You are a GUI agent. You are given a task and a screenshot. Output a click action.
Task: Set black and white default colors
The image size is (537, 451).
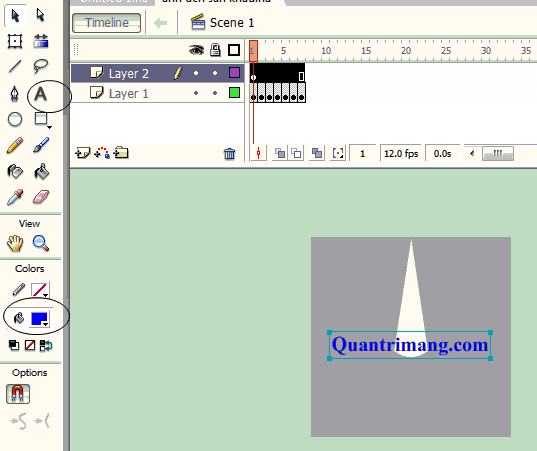(x=14, y=346)
